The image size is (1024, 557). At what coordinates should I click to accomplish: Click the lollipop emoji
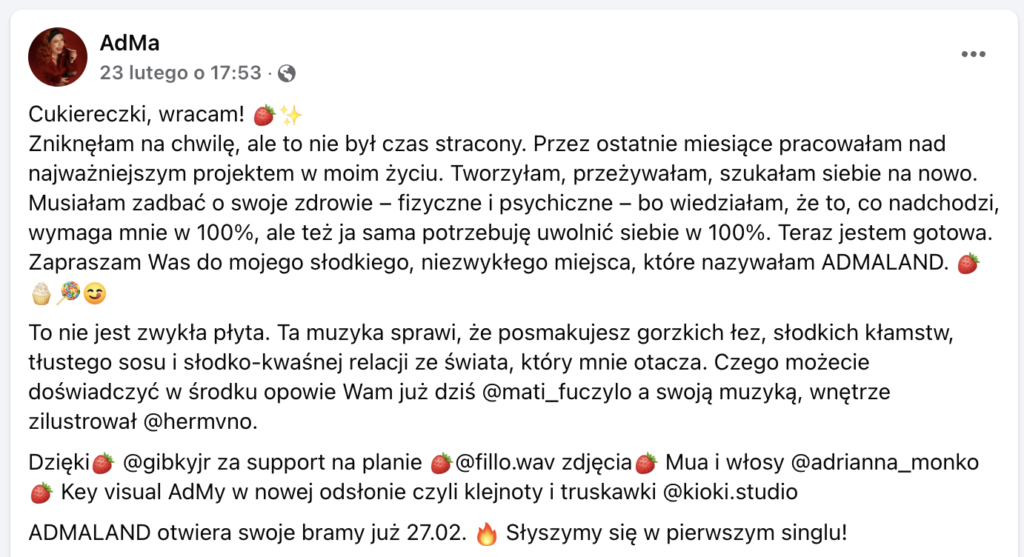68,294
